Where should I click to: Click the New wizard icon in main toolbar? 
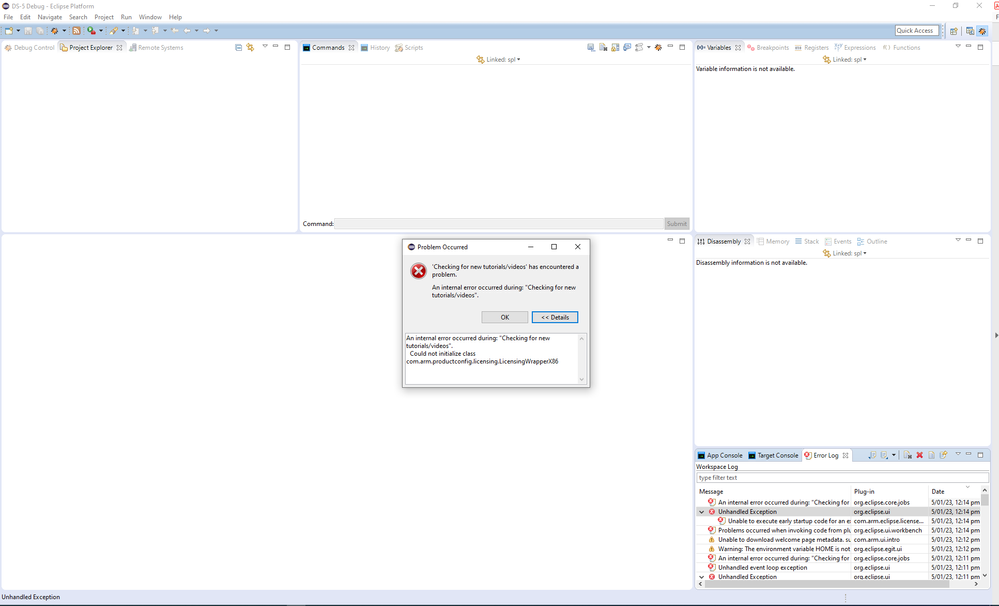pyautogui.click(x=8, y=31)
